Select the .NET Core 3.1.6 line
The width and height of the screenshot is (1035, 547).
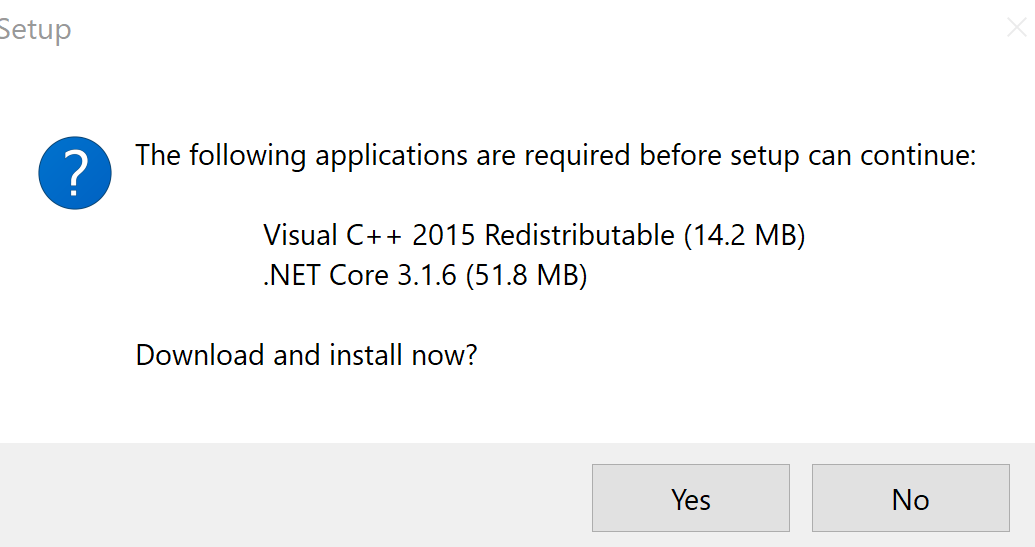(425, 275)
